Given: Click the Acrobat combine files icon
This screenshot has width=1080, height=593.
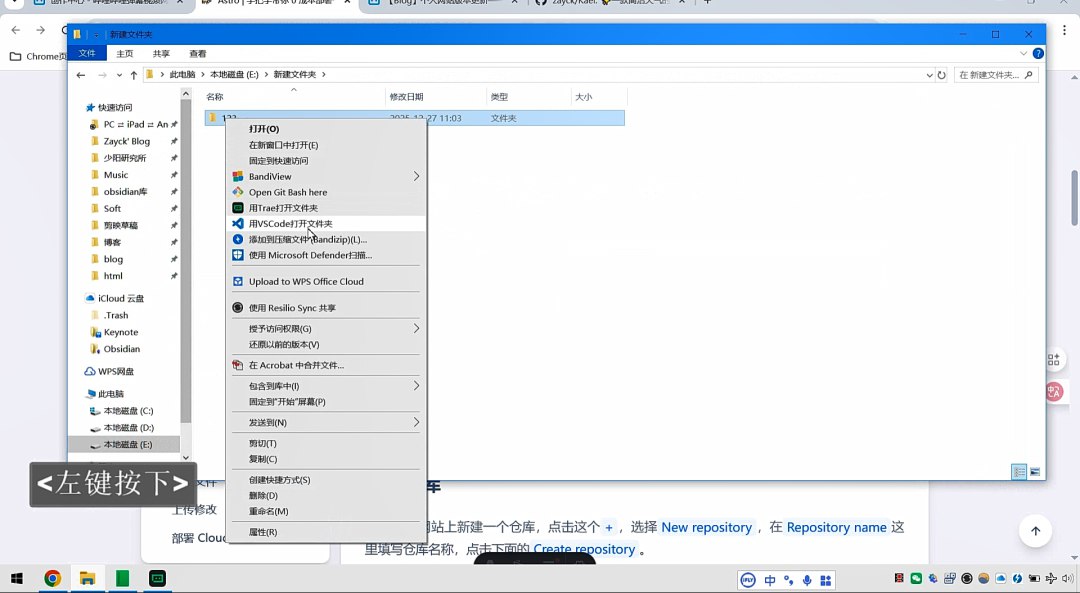Looking at the screenshot, I should 238,365.
